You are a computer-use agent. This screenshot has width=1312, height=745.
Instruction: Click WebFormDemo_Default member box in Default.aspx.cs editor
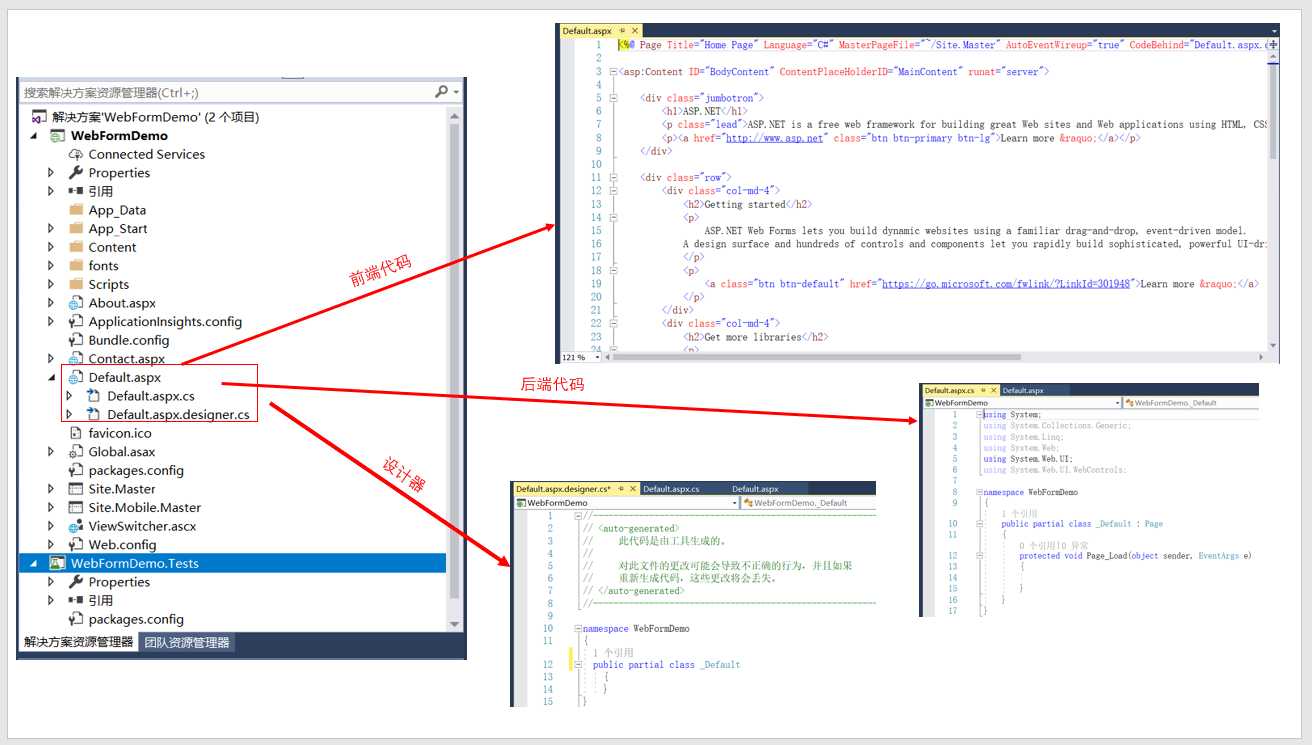pyautogui.click(x=1189, y=403)
